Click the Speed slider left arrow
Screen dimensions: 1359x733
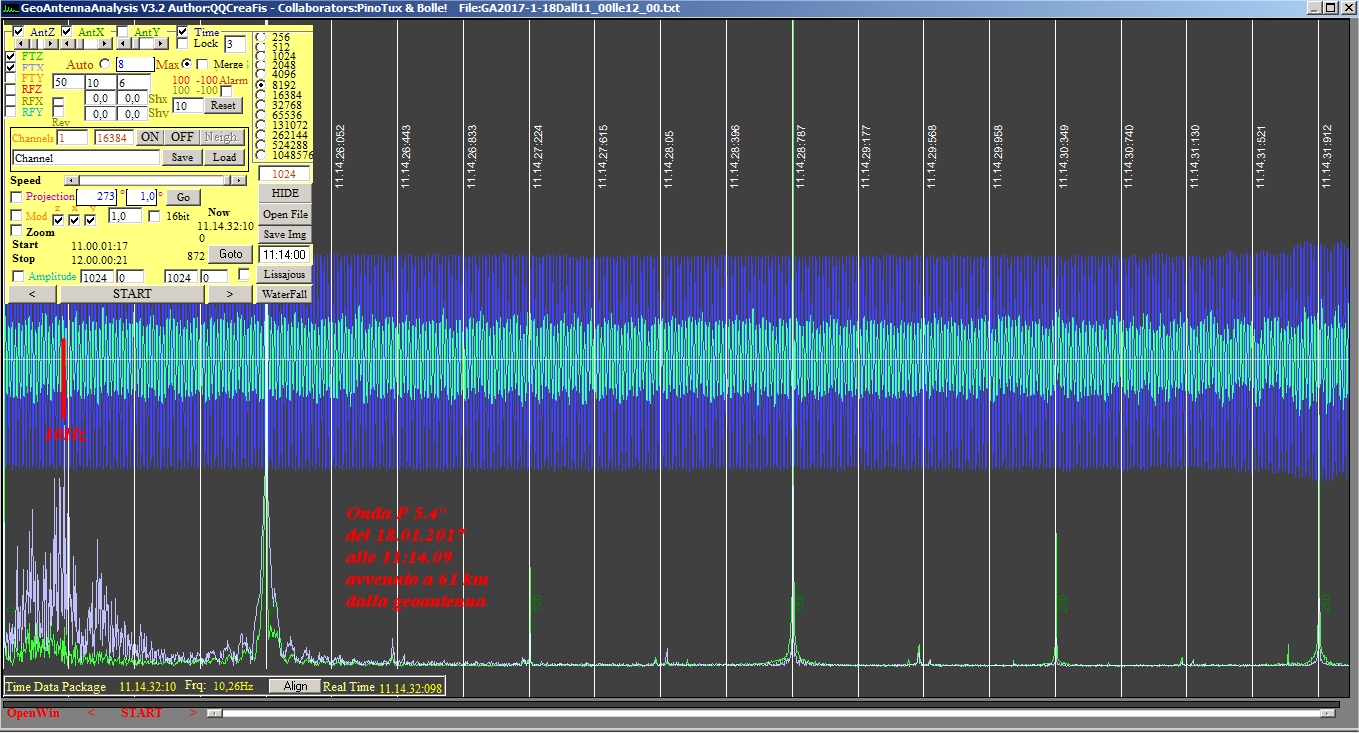coord(72,180)
